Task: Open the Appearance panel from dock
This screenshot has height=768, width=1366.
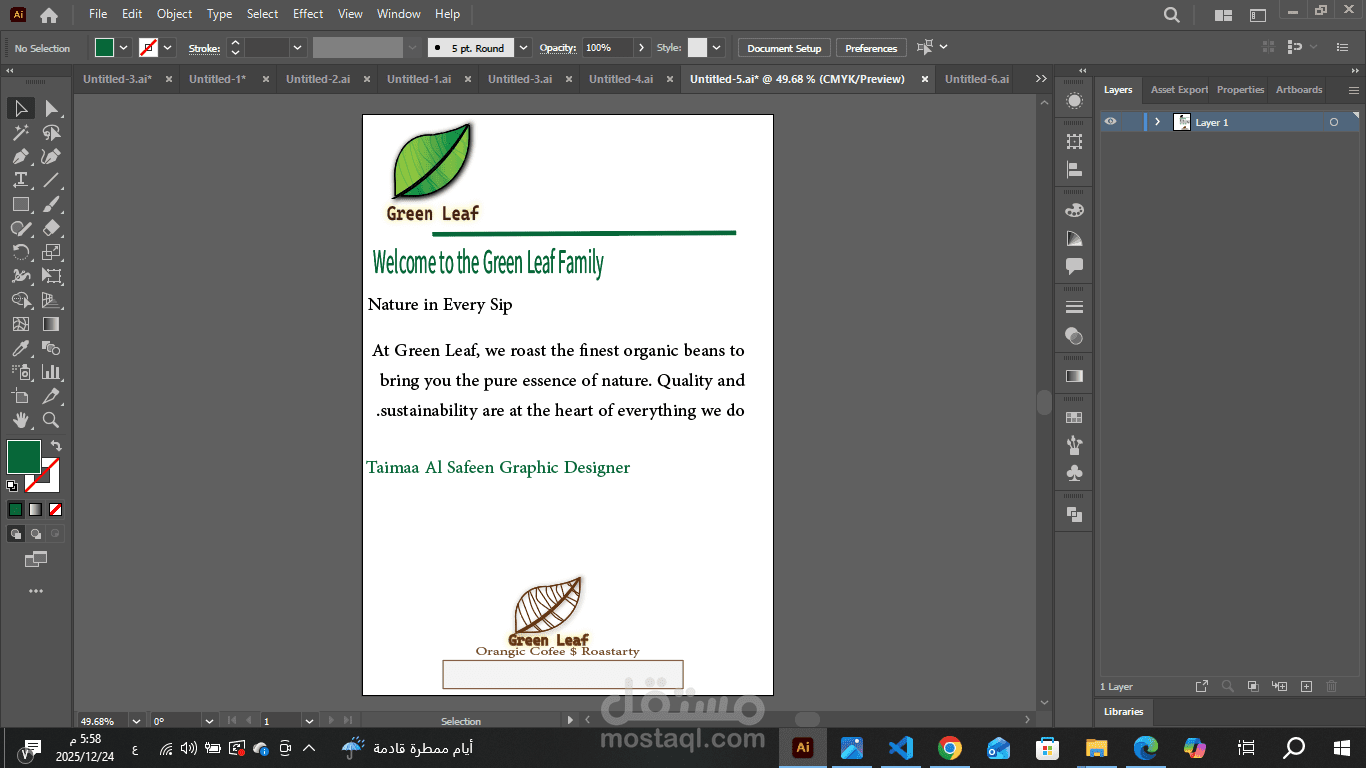Action: [1074, 101]
